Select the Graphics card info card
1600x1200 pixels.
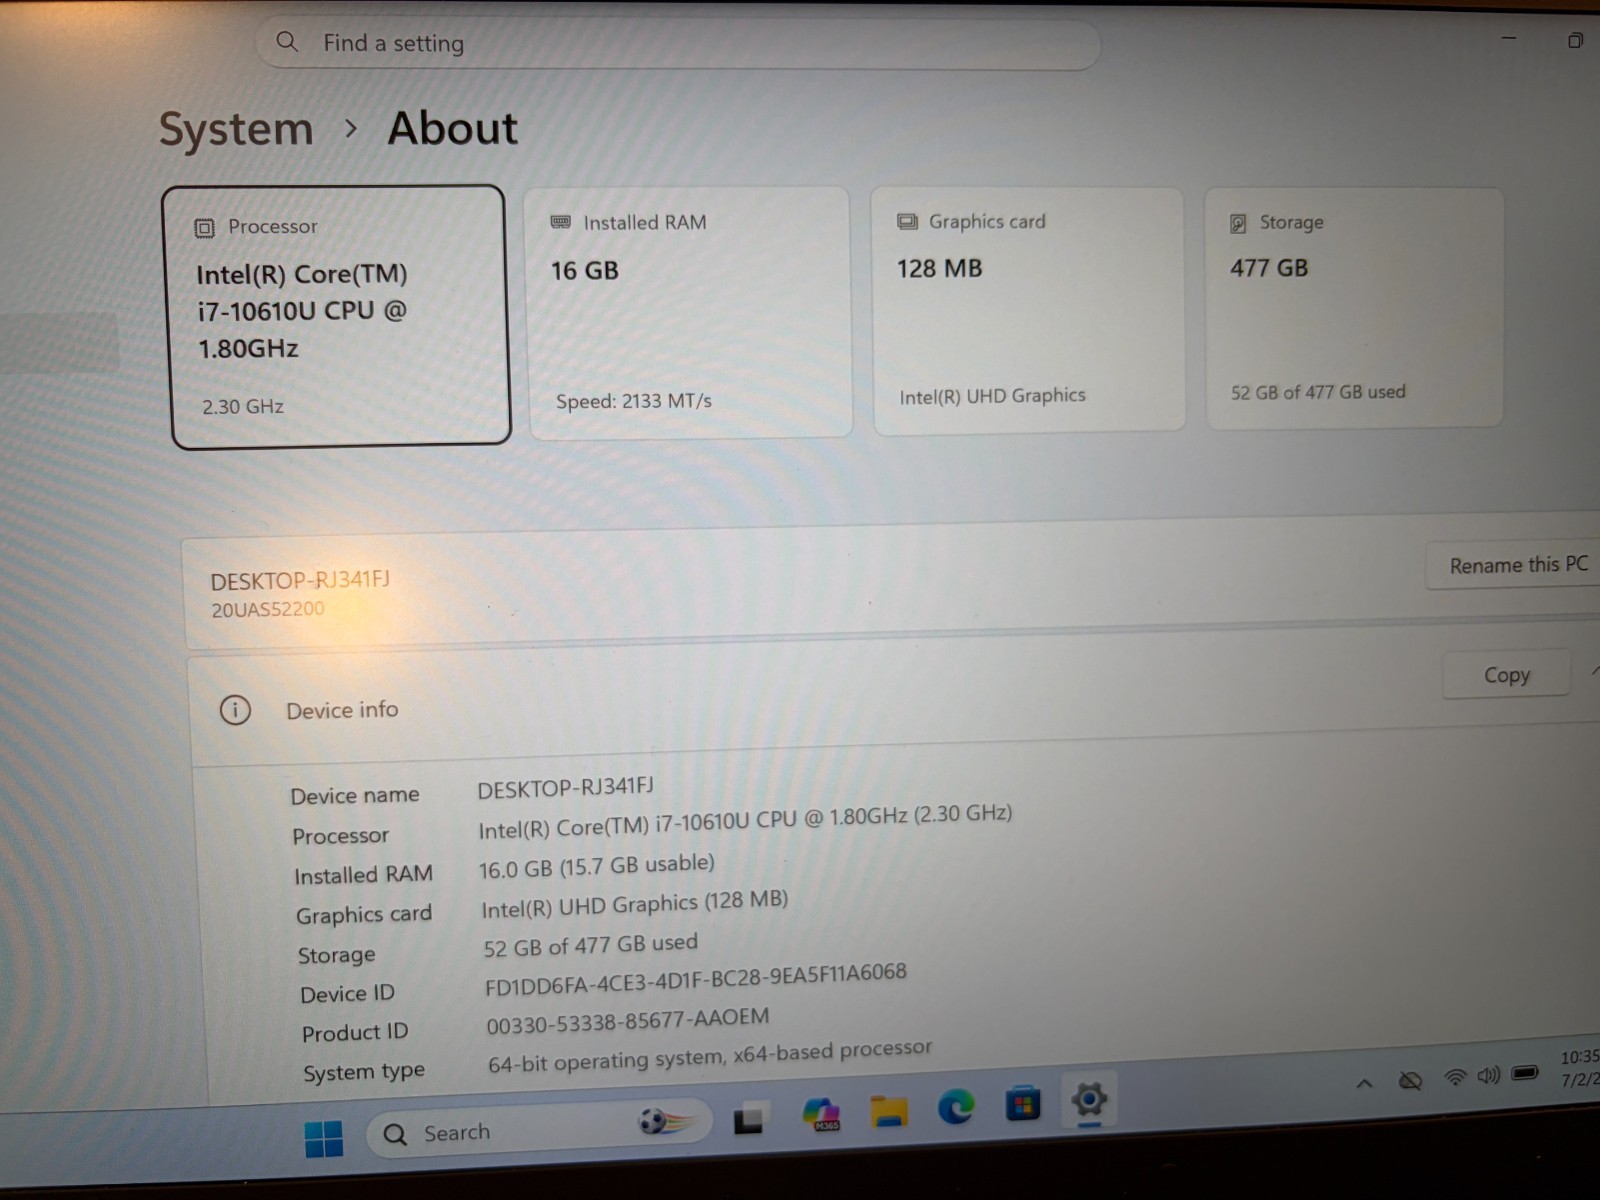(1028, 310)
